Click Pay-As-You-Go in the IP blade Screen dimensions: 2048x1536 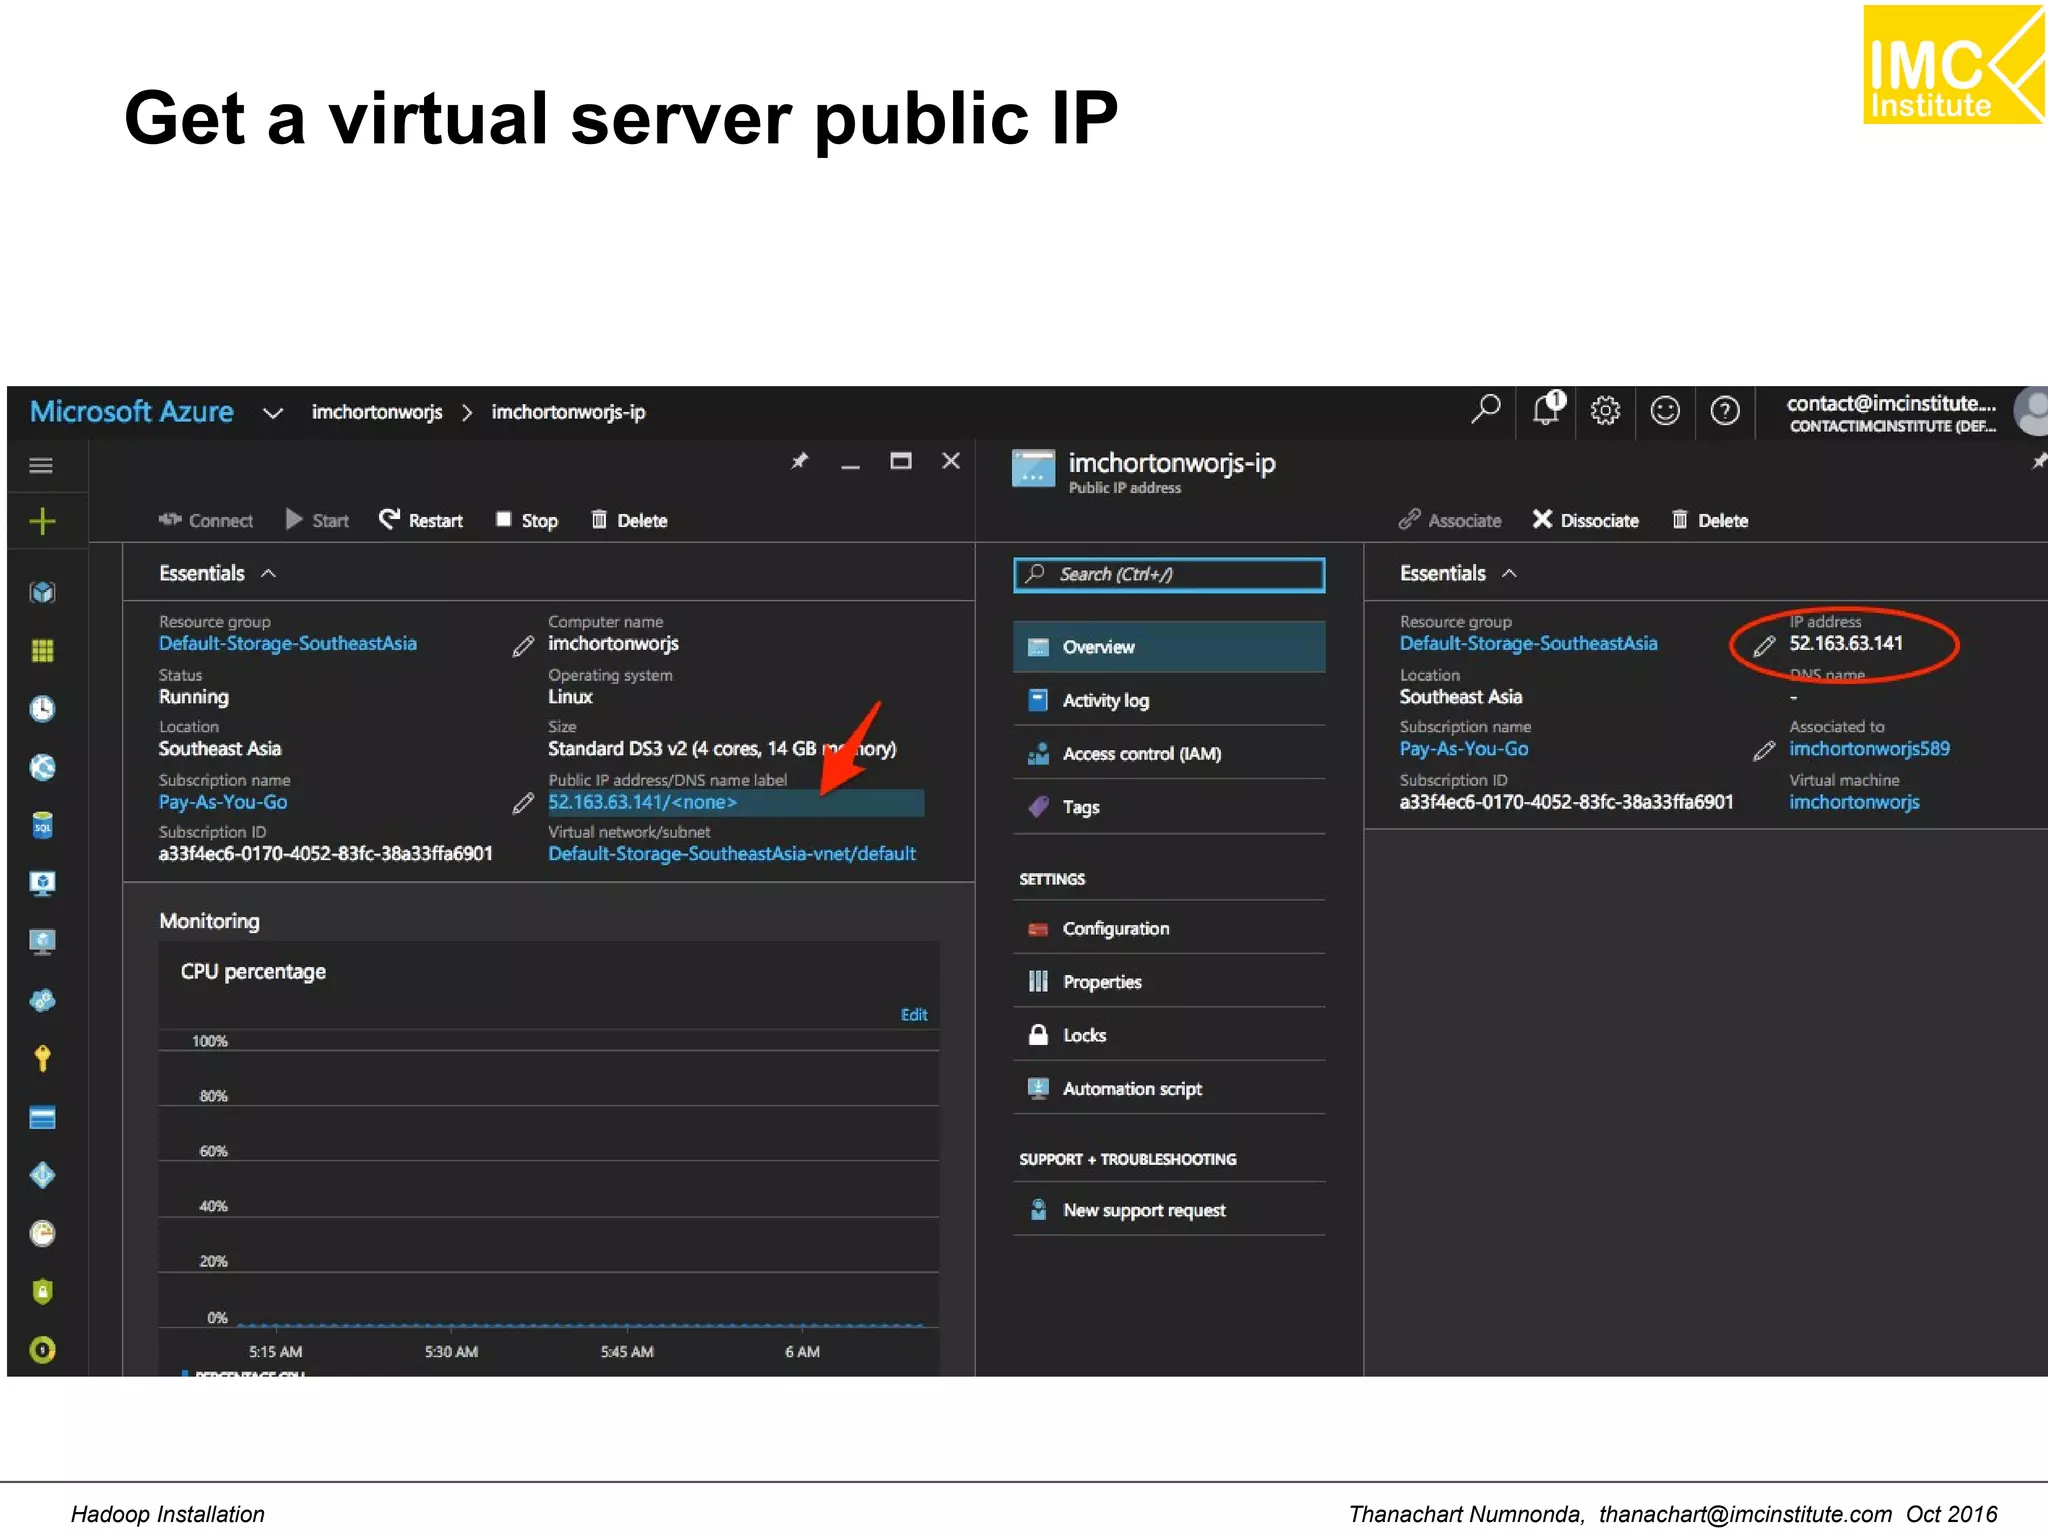pos(1463,749)
